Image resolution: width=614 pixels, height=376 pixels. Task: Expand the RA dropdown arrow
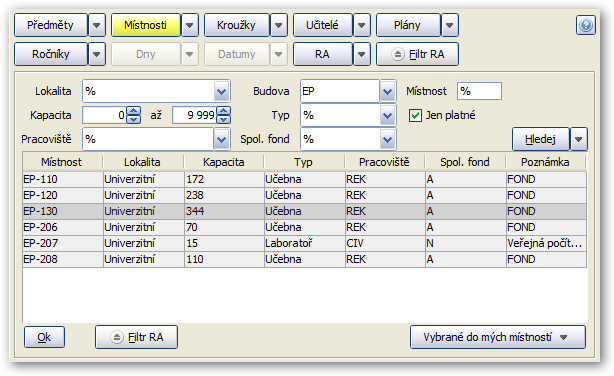point(362,54)
